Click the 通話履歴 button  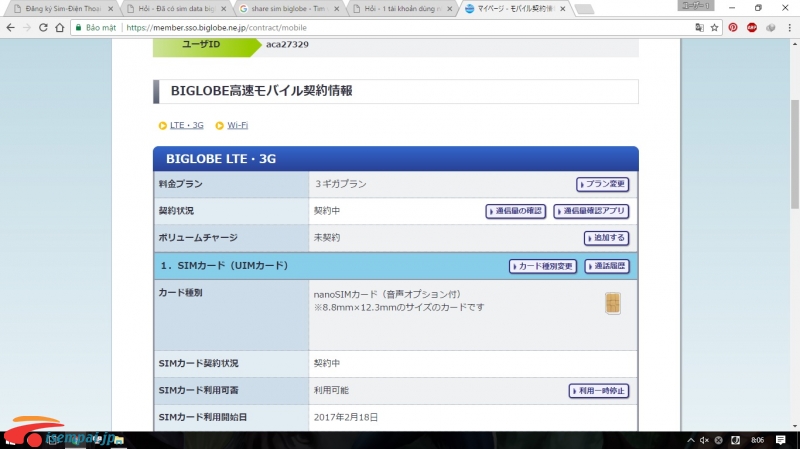[607, 266]
